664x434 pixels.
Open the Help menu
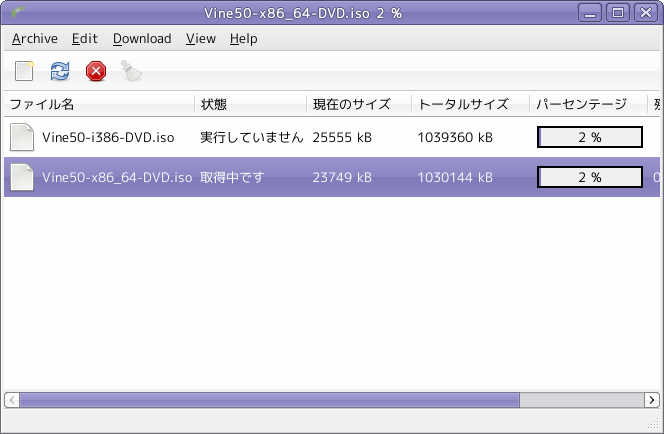tap(243, 39)
